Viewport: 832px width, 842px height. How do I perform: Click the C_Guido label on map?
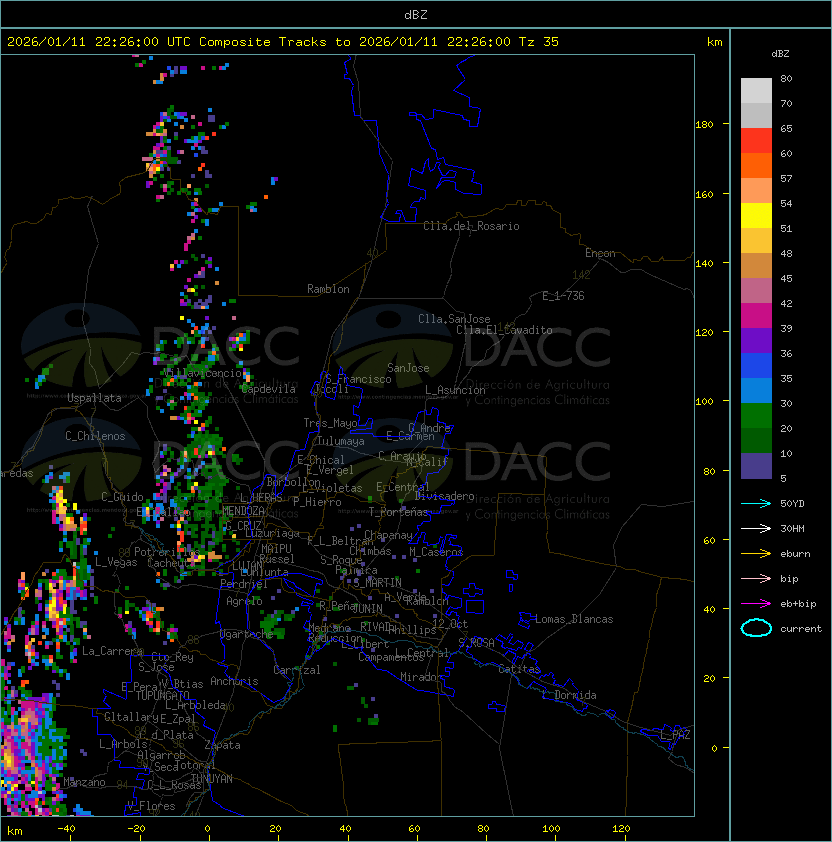coord(122,497)
